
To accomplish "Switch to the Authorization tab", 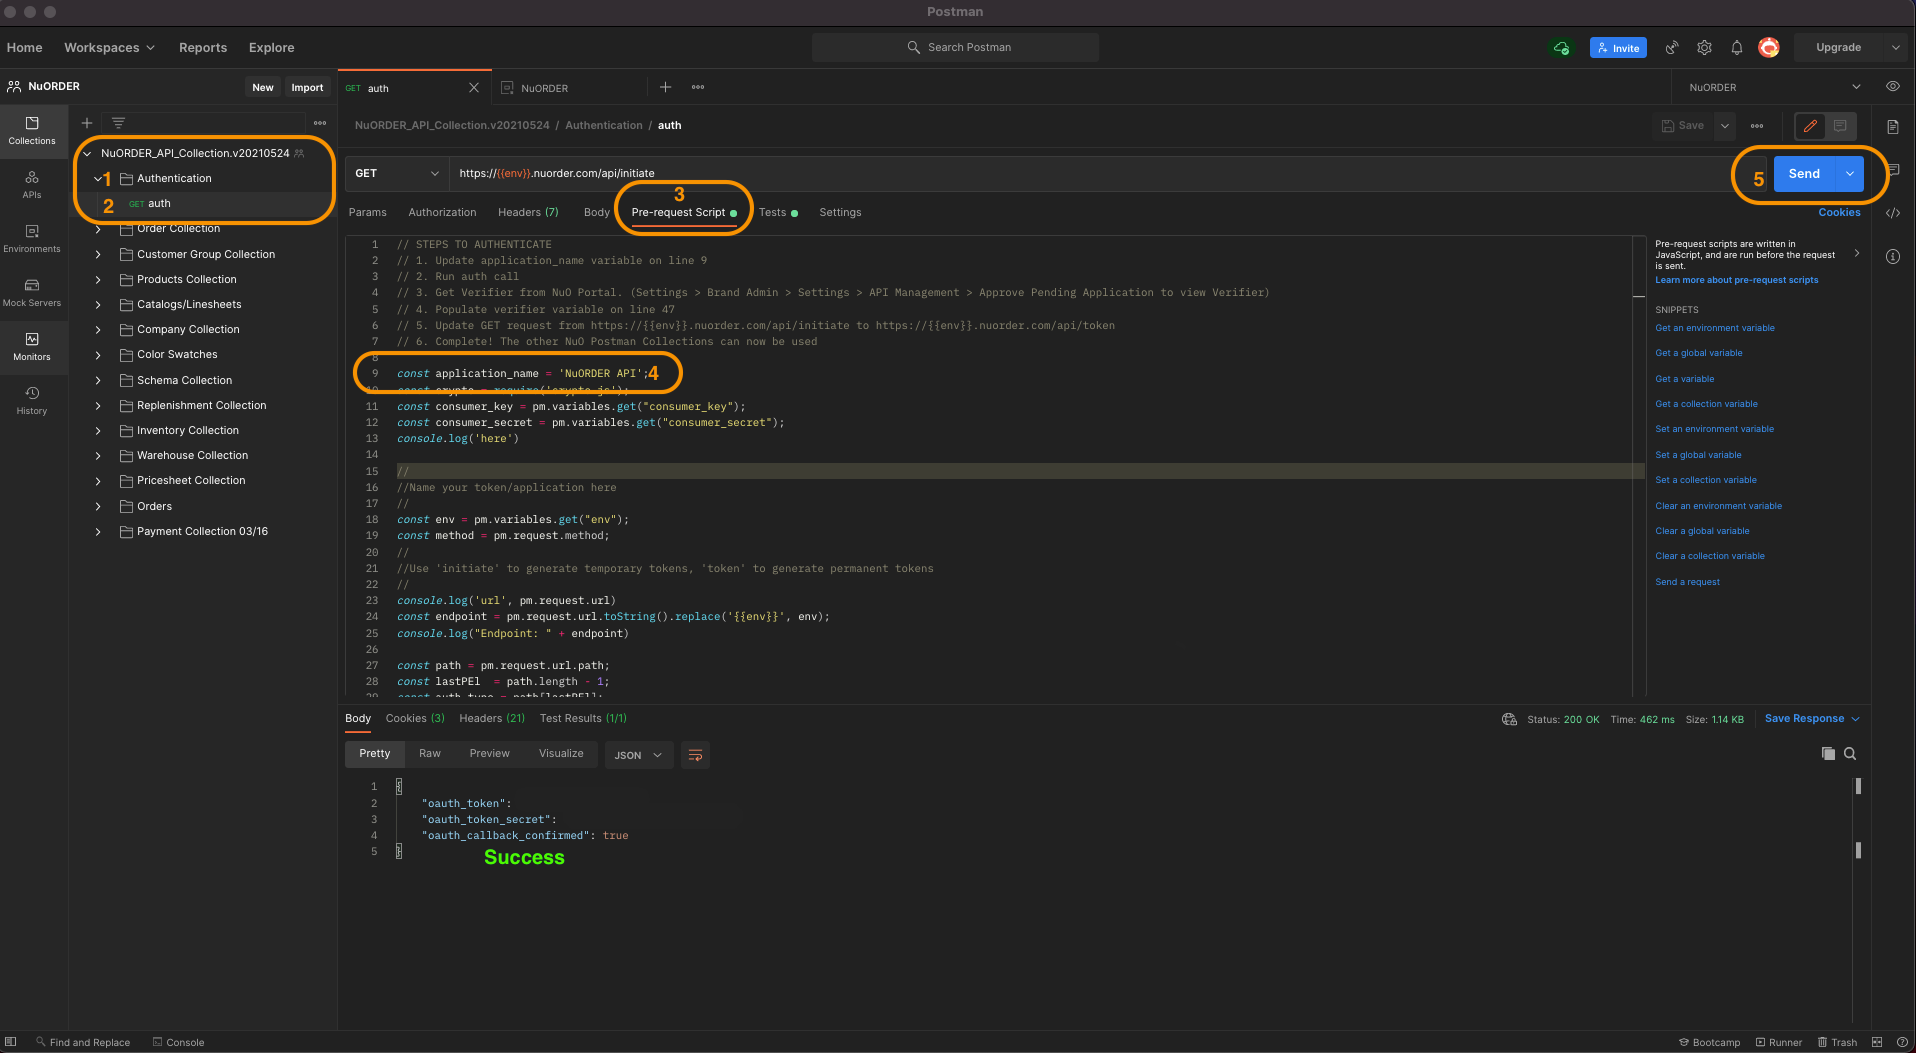I will click(x=442, y=212).
